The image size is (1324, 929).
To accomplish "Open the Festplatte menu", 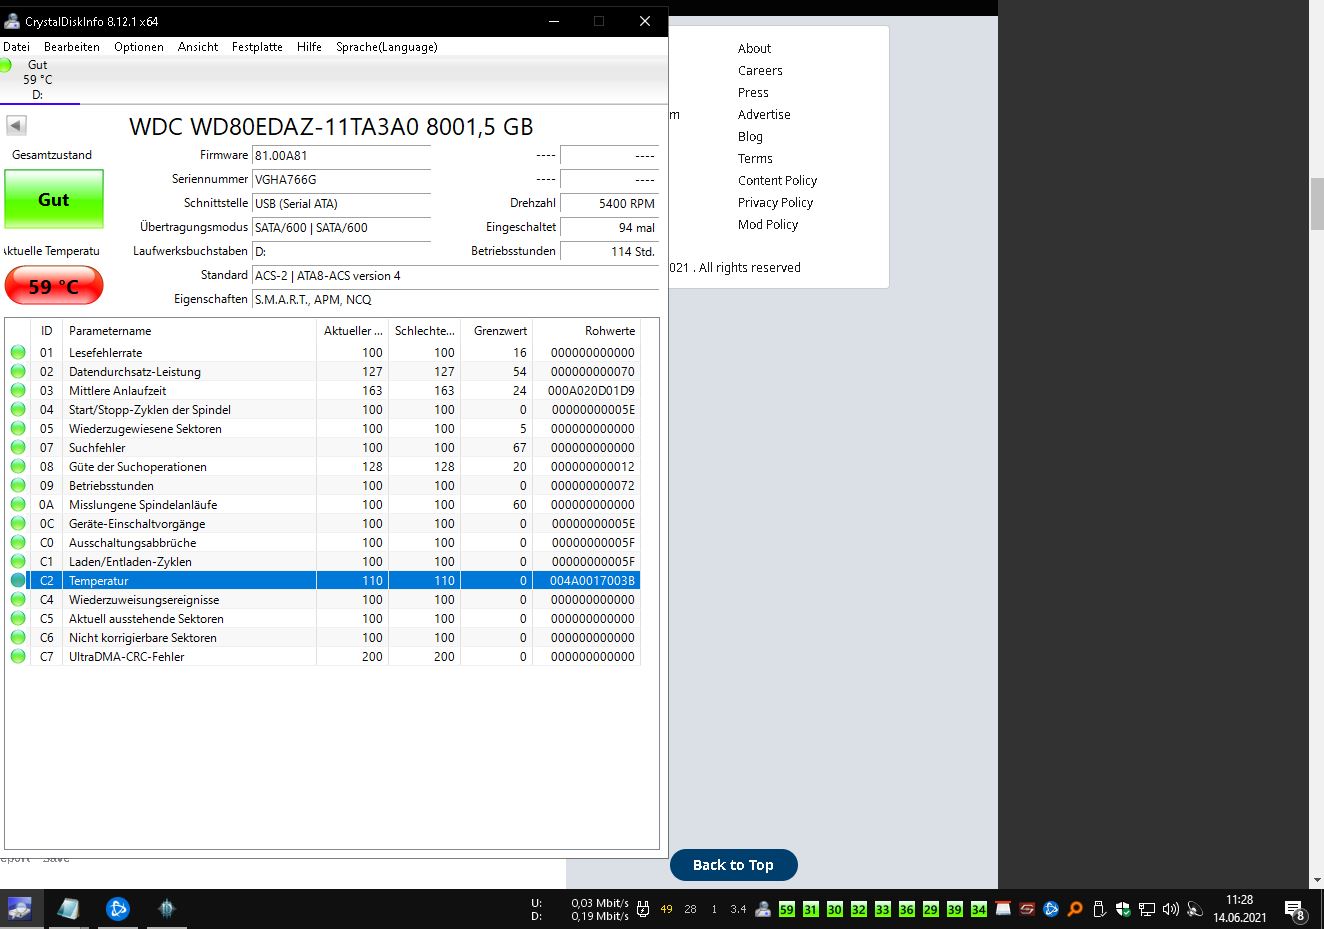I will (257, 47).
